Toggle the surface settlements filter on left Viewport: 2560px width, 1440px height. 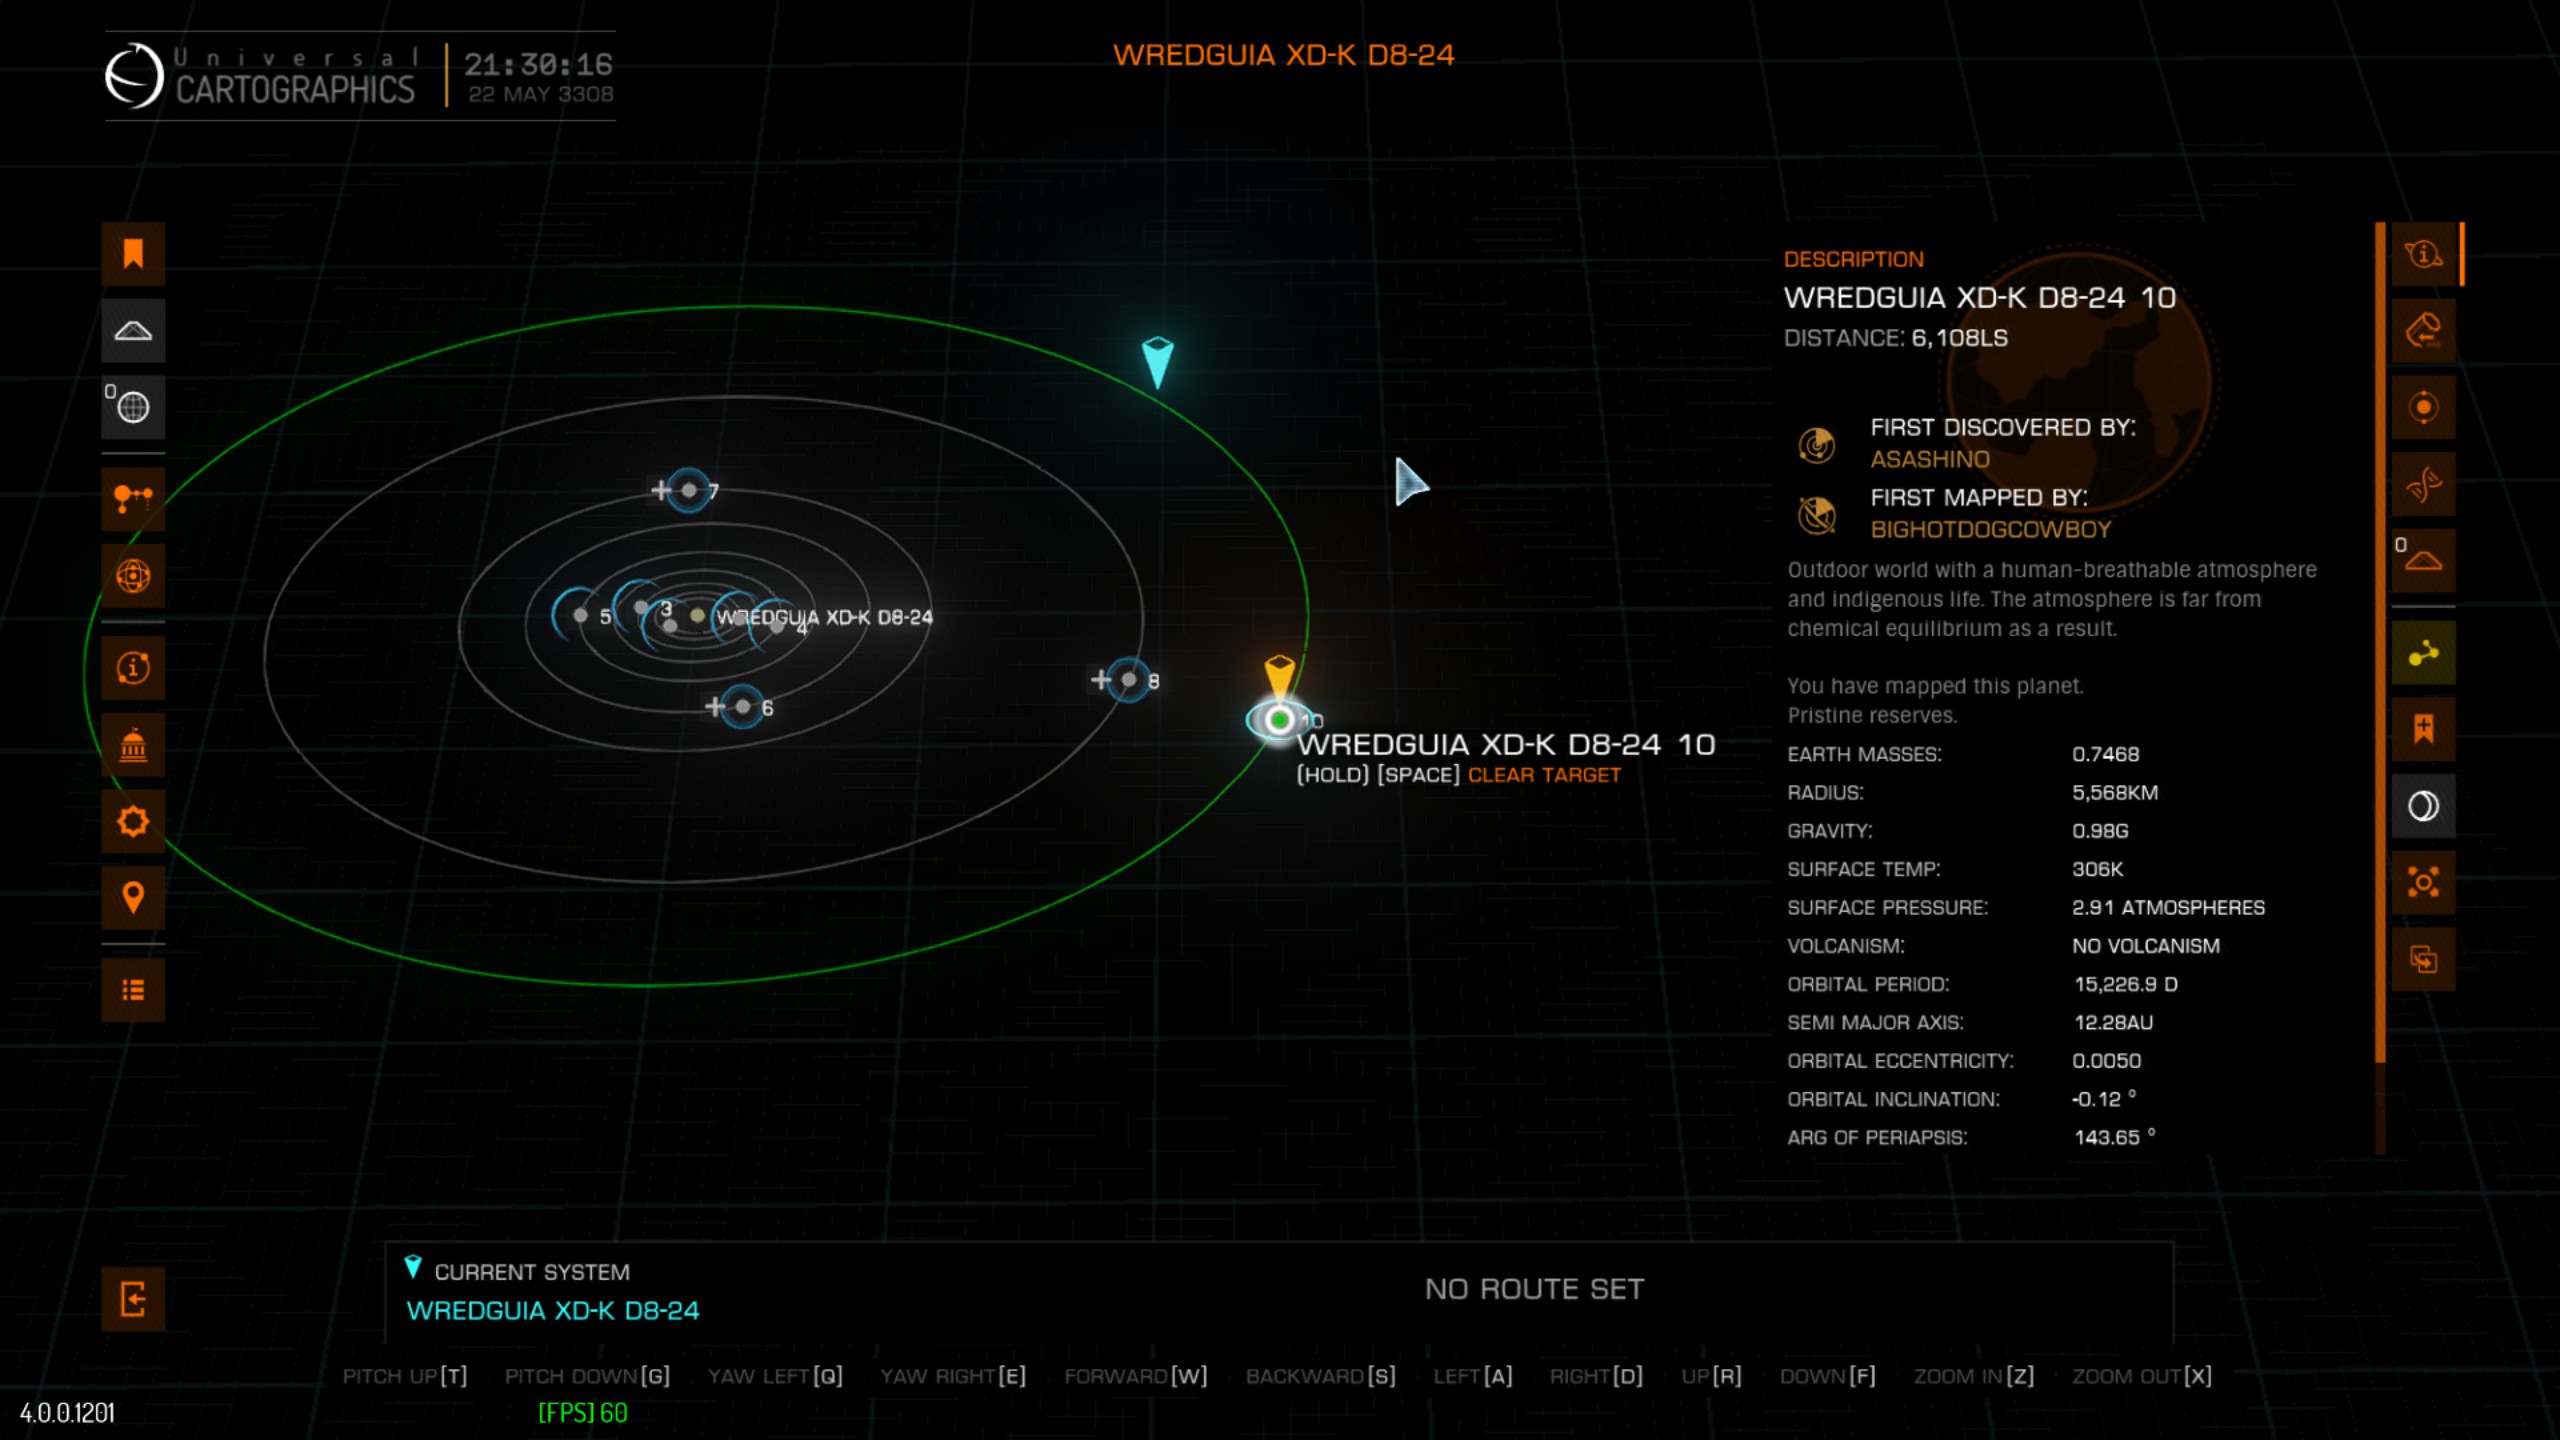point(133,331)
